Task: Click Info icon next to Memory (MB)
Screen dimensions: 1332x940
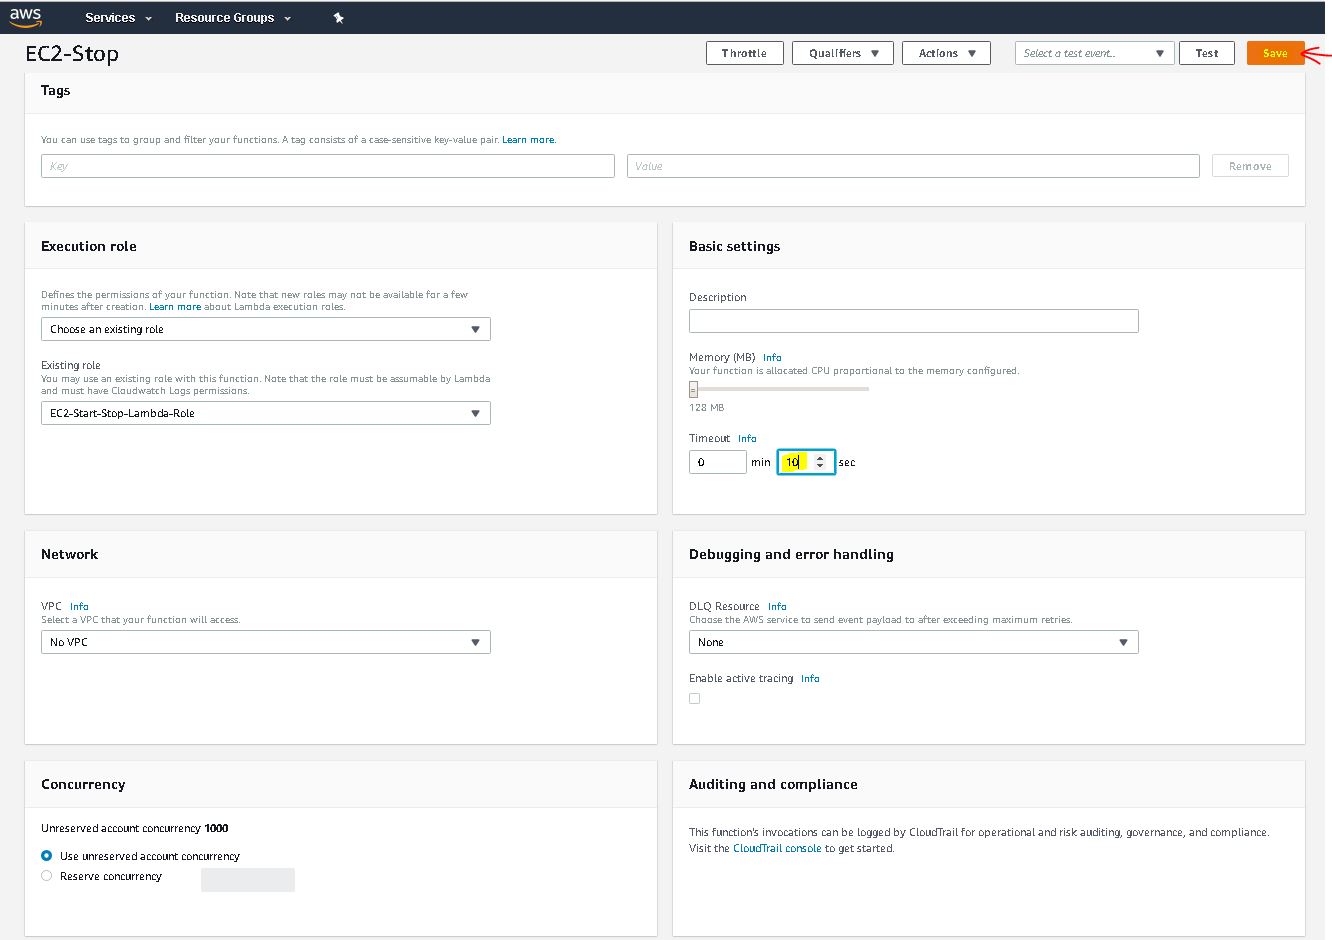Action: (772, 357)
